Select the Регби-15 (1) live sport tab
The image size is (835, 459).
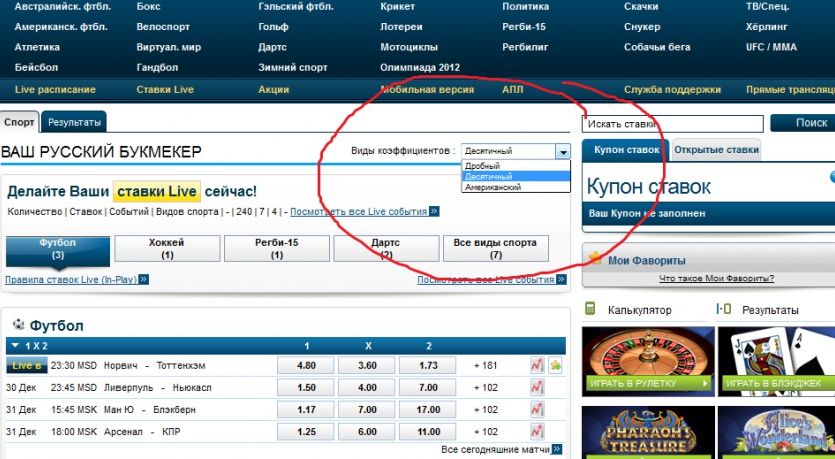coord(277,249)
